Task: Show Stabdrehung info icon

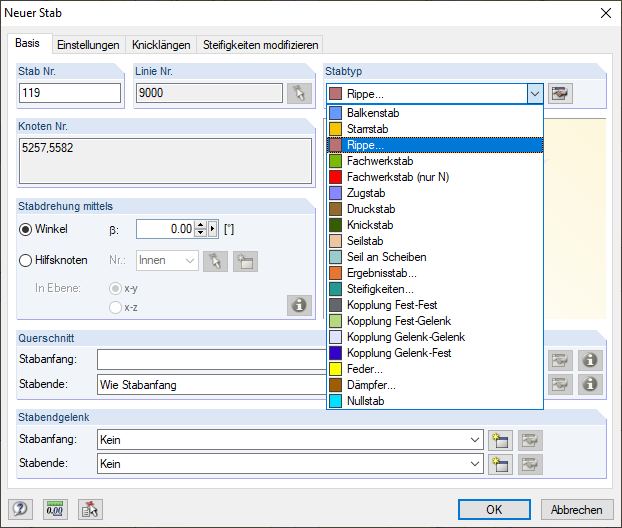Action: click(x=299, y=305)
